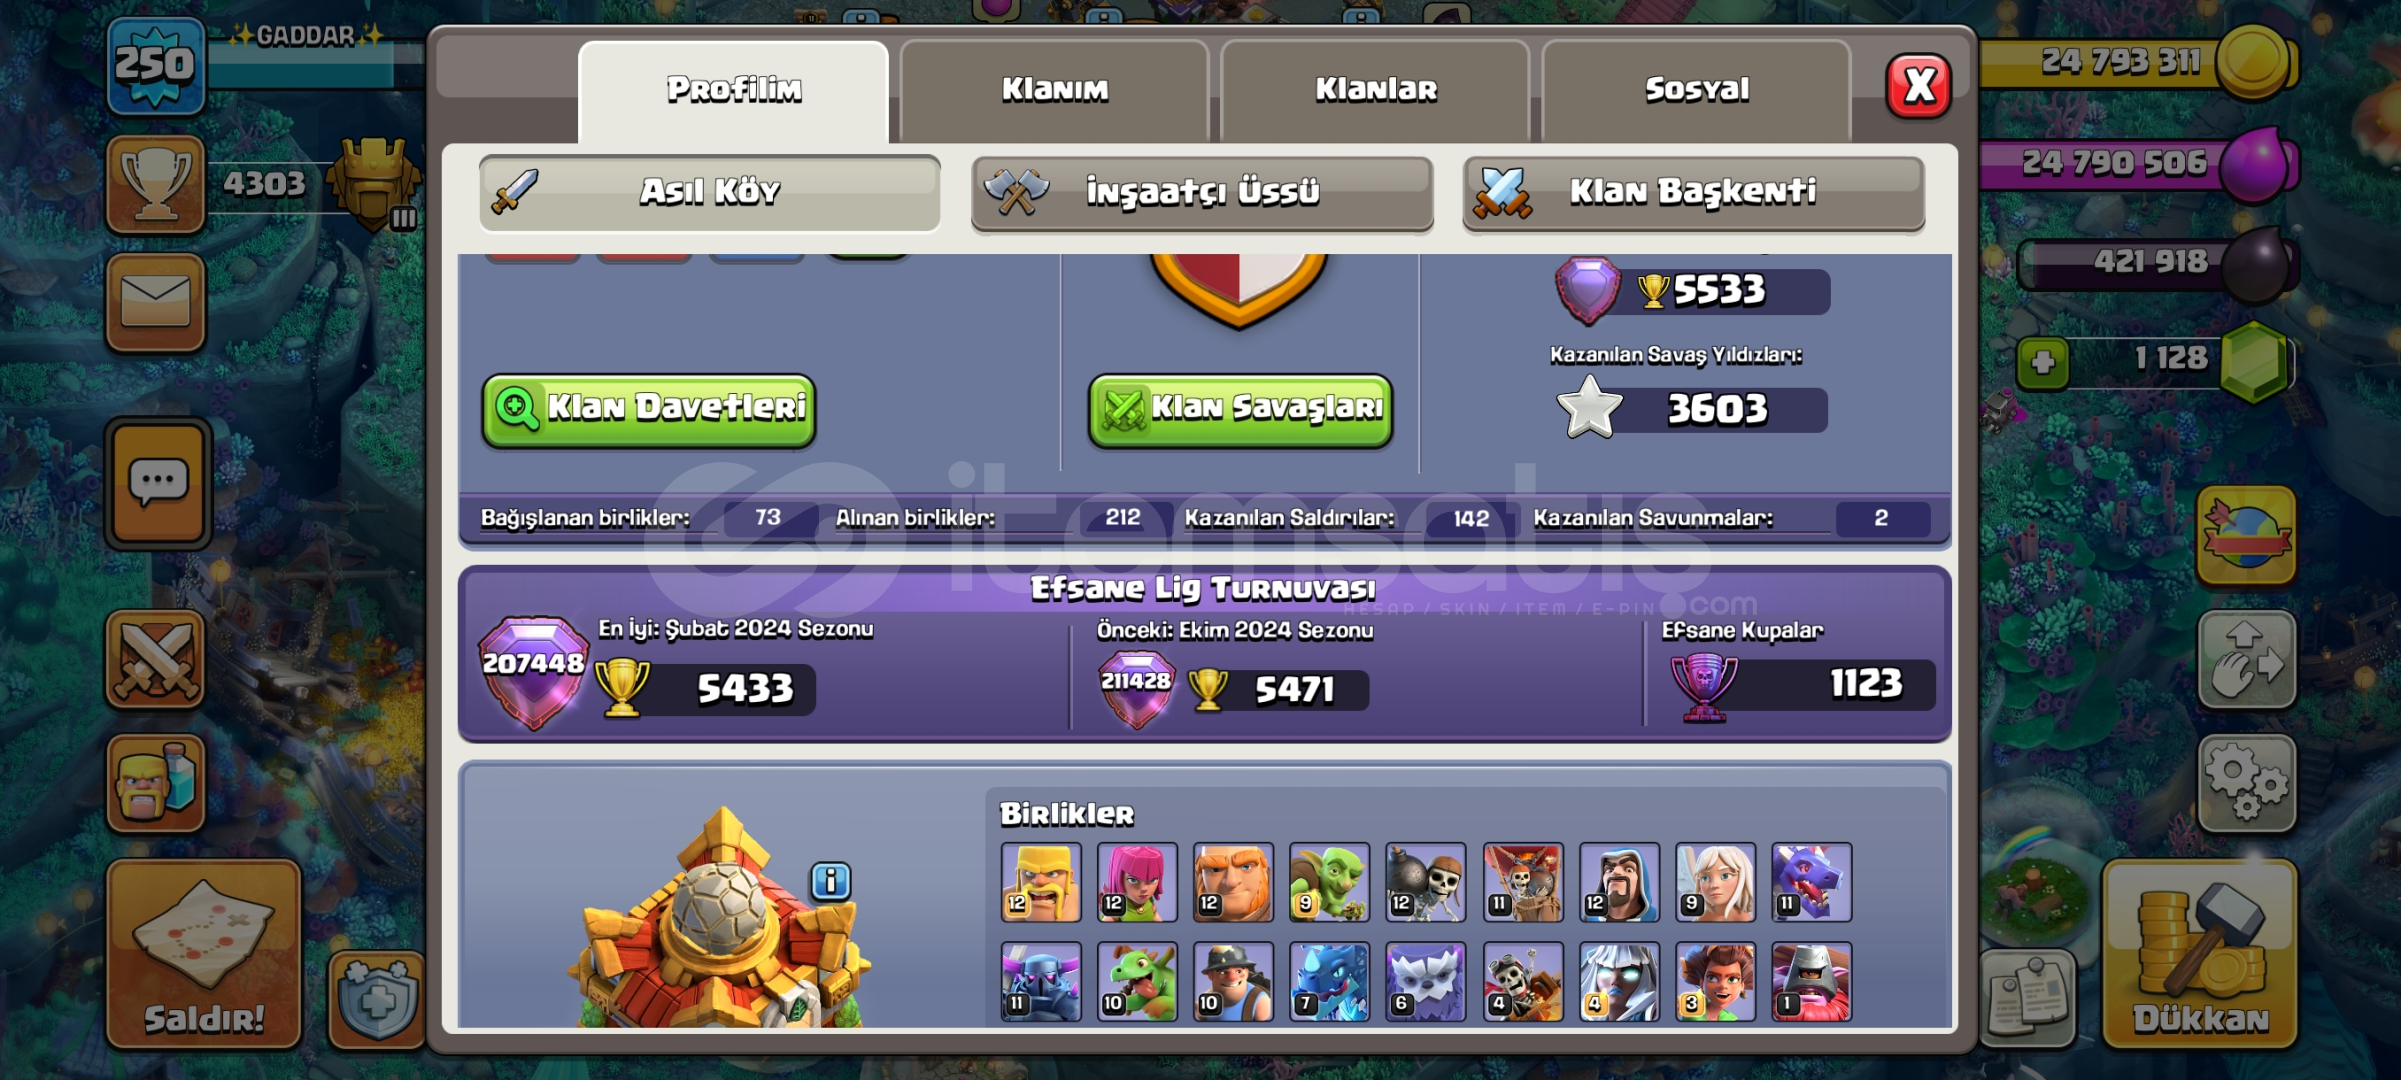
Task: Select the Barbarian troop thumbnail
Action: tap(1041, 882)
